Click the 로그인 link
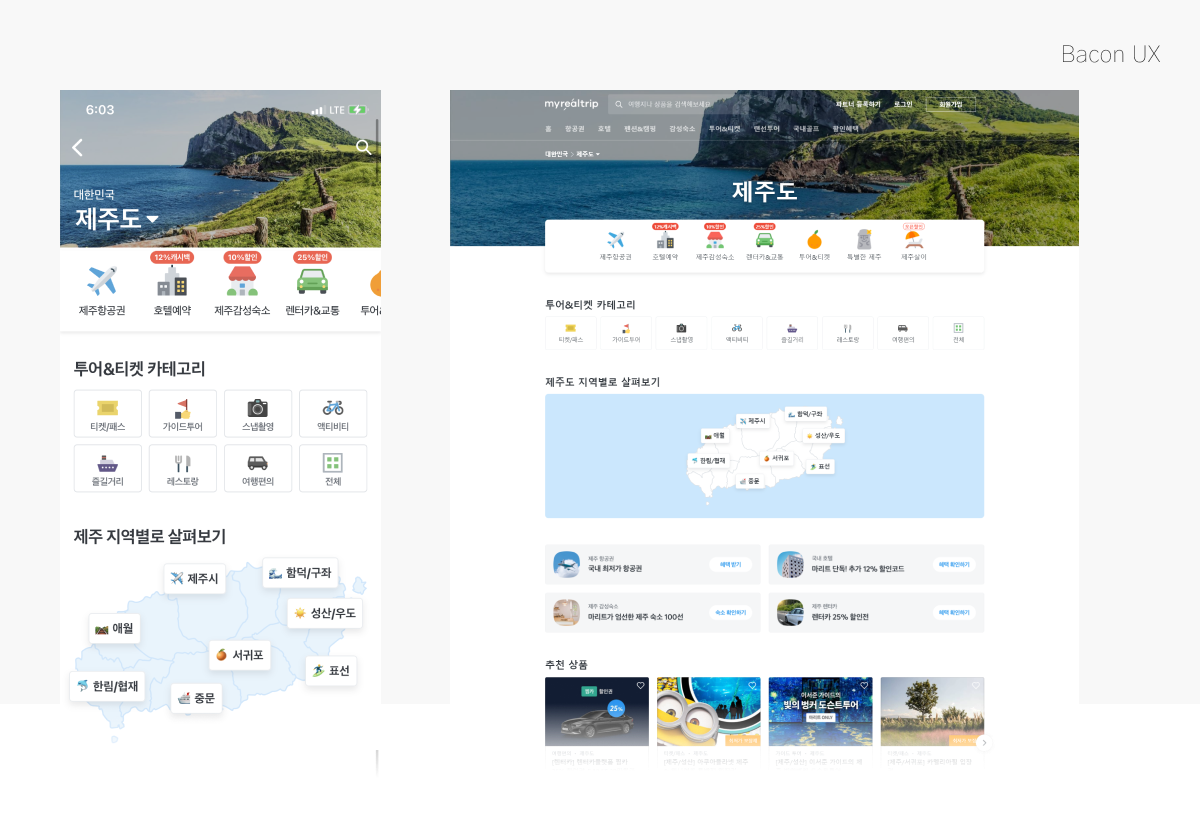Screen dimensions: 1200x840 tap(903, 104)
